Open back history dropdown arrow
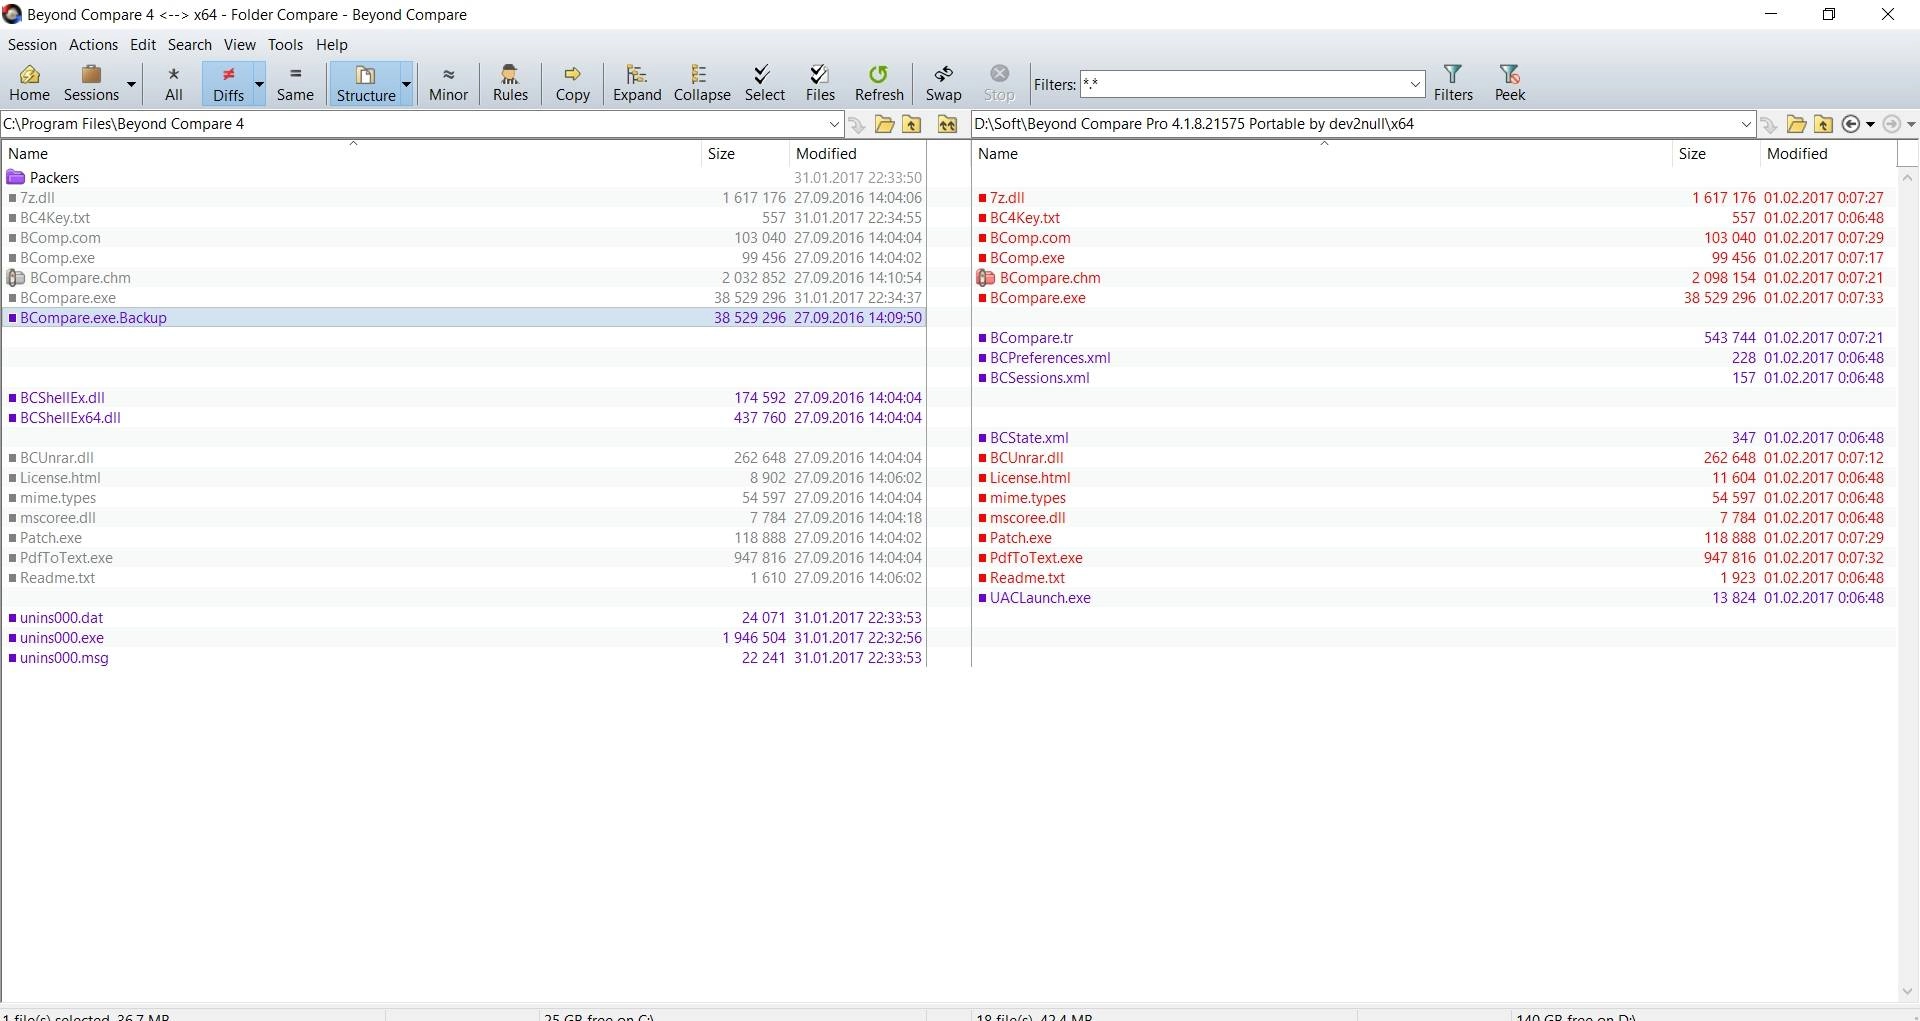This screenshot has height=1021, width=1920. (1870, 124)
